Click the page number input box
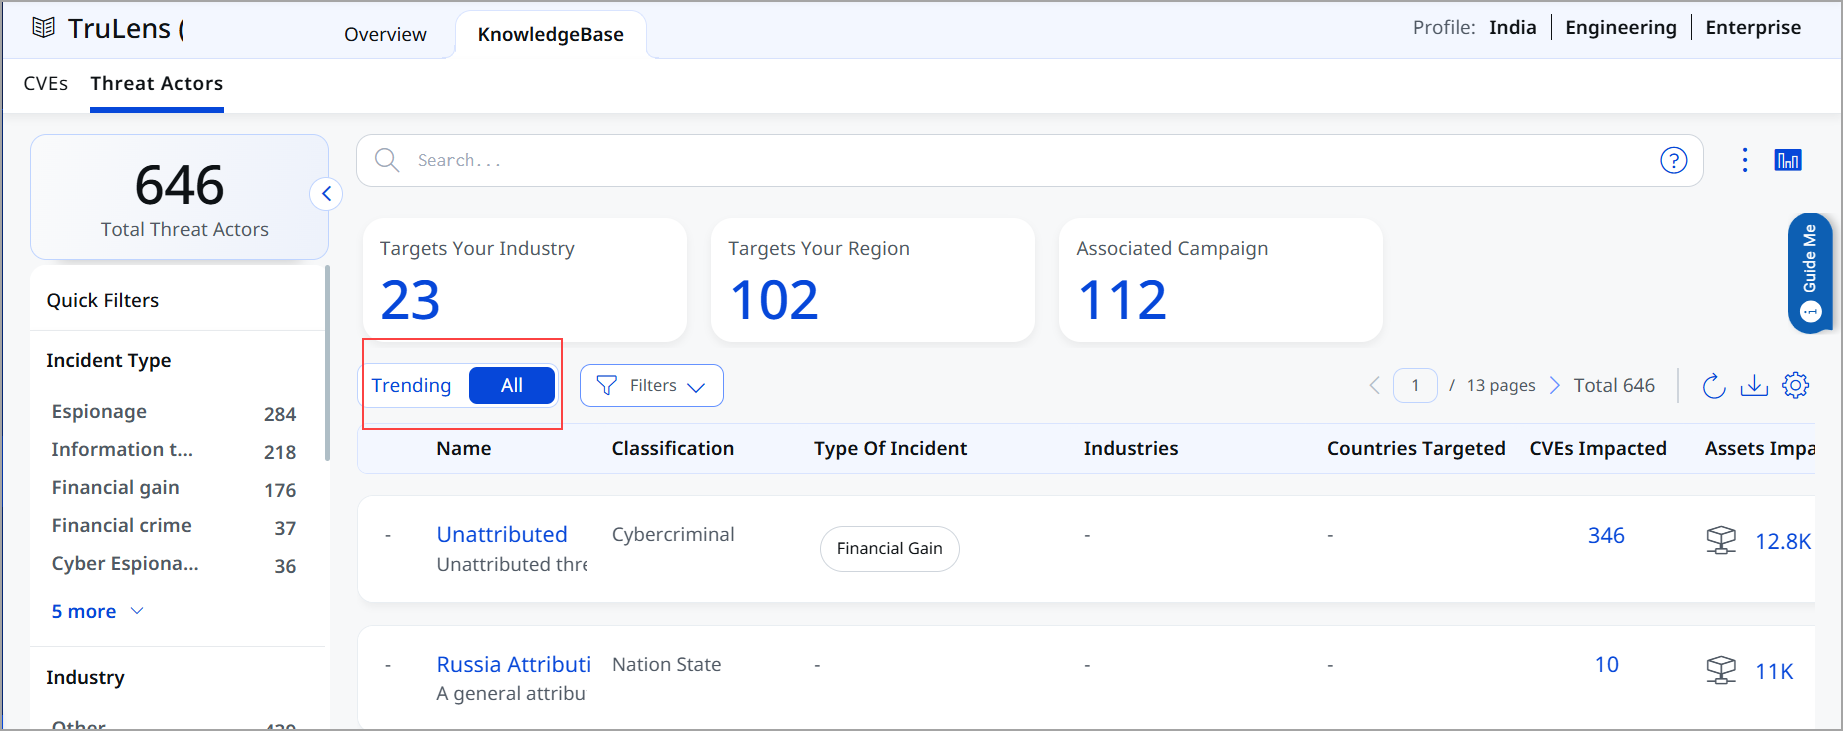 (x=1415, y=385)
